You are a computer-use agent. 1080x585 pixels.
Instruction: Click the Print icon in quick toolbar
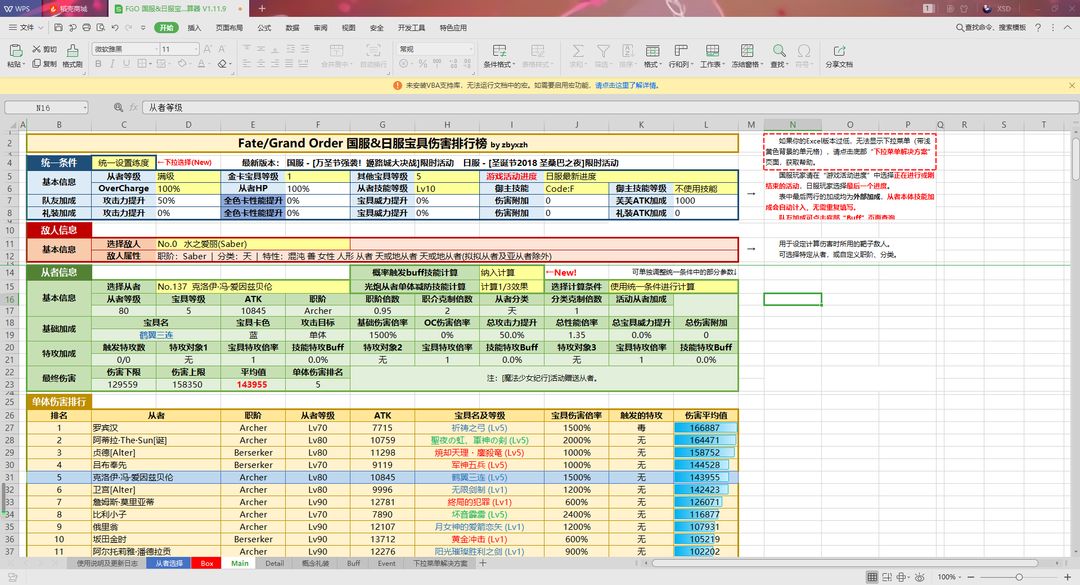point(86,28)
